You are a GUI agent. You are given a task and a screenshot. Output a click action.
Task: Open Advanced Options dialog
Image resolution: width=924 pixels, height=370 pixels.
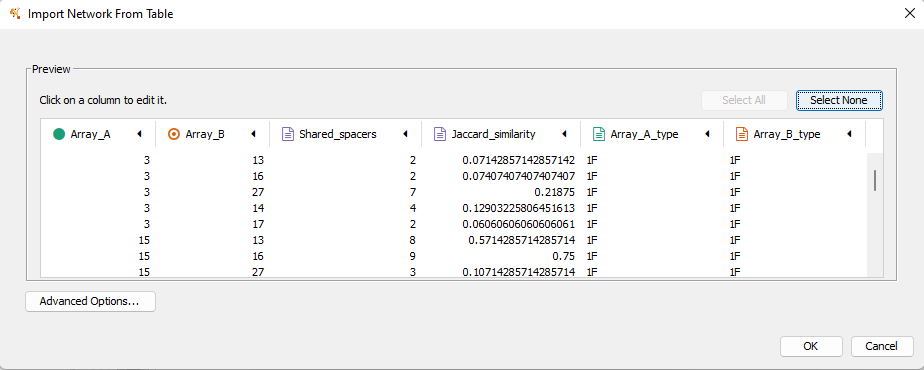click(90, 302)
